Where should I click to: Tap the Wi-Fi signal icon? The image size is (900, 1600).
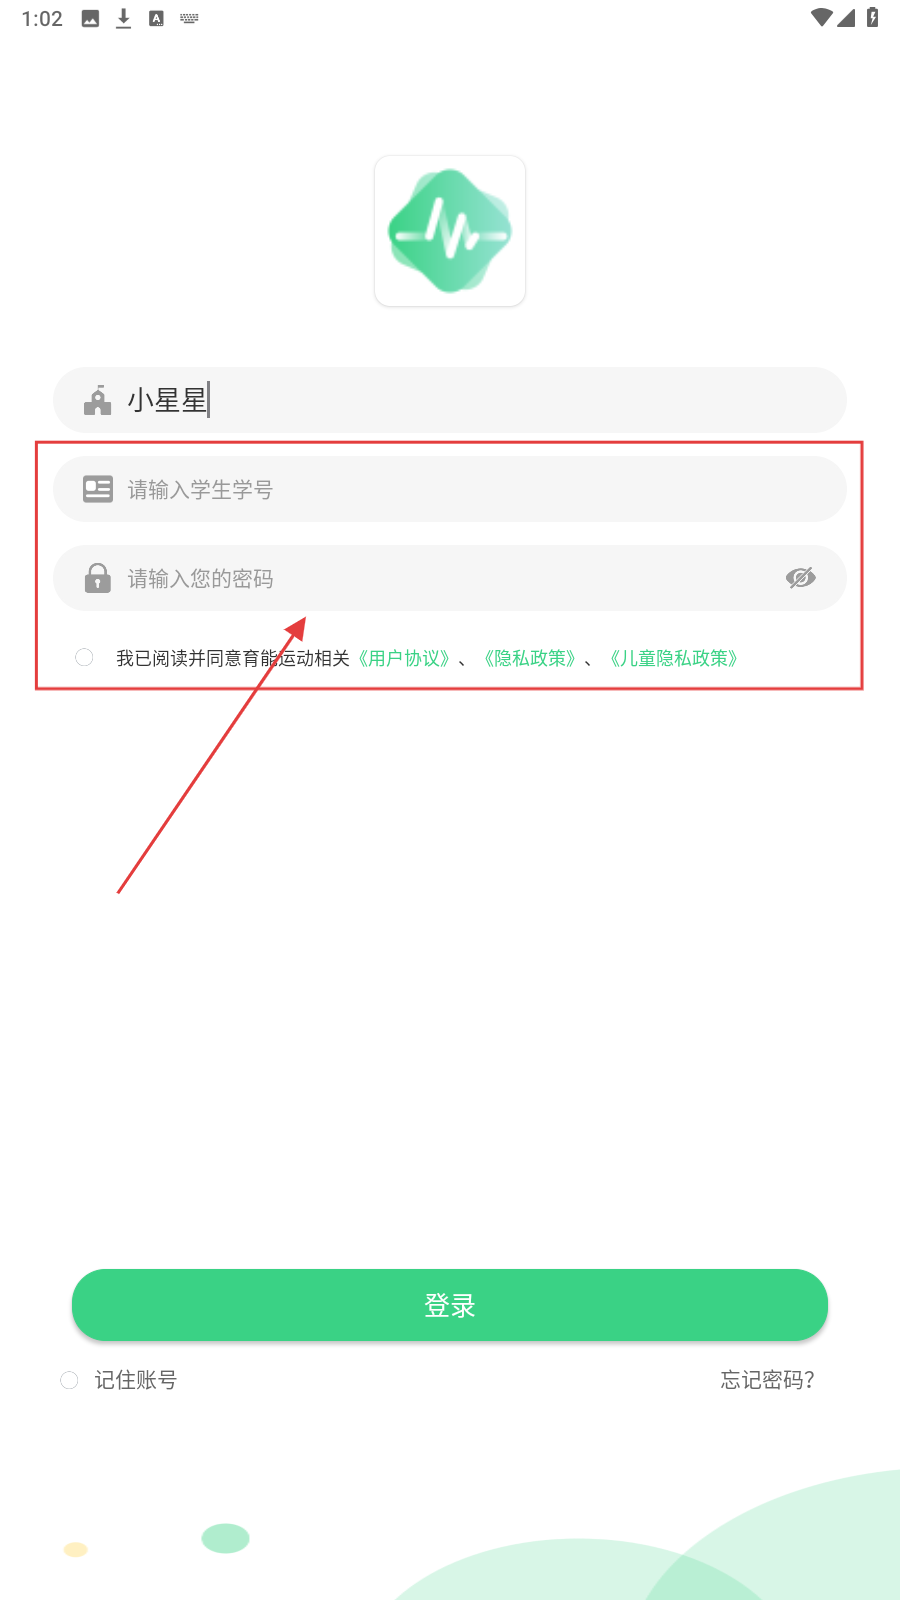click(x=822, y=17)
